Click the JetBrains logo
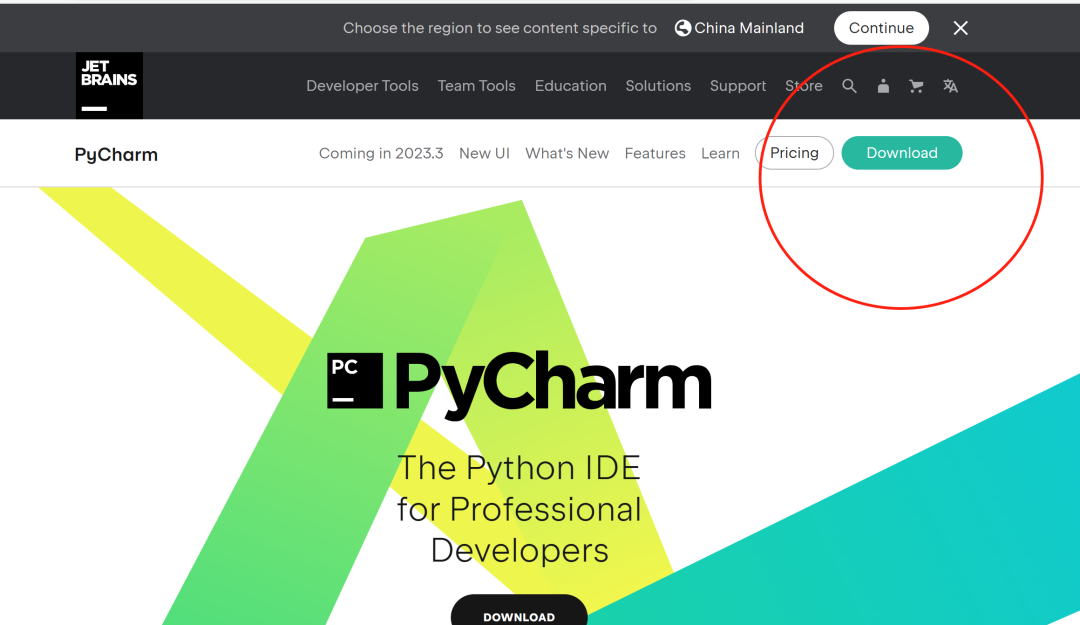1080x625 pixels. (x=110, y=85)
